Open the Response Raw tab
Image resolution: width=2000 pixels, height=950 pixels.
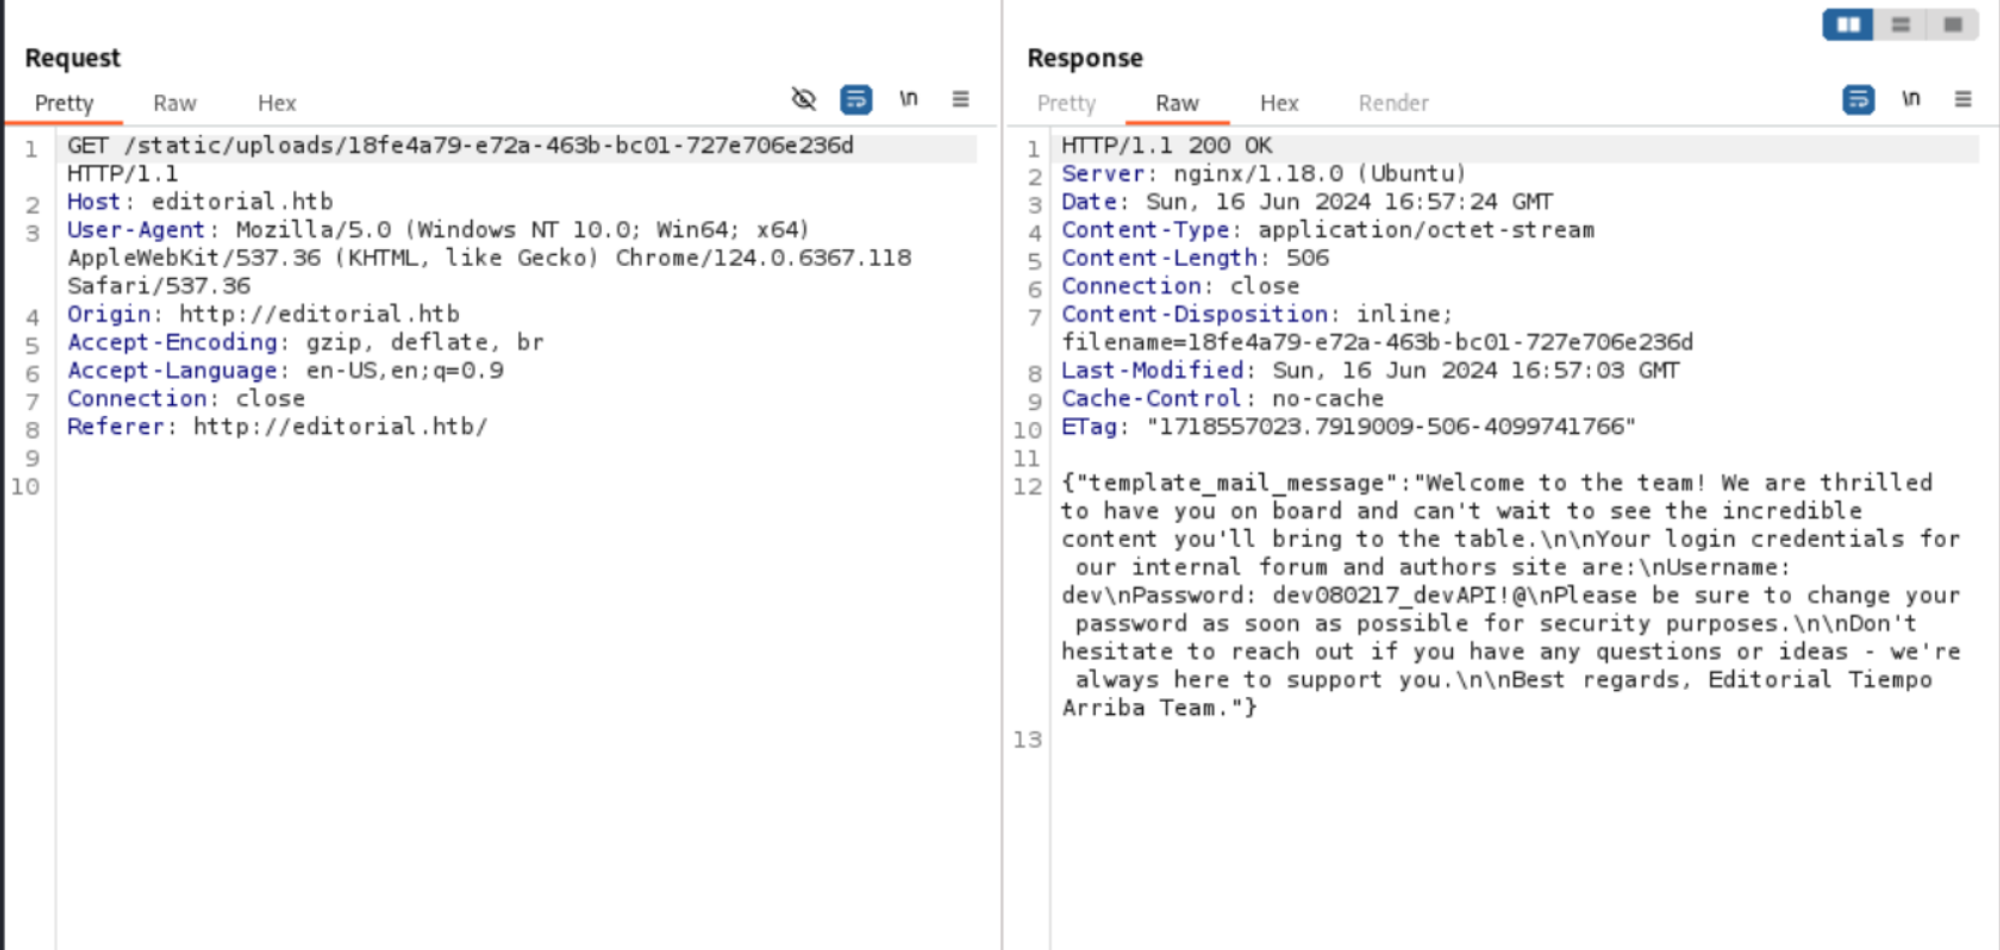click(x=1177, y=103)
